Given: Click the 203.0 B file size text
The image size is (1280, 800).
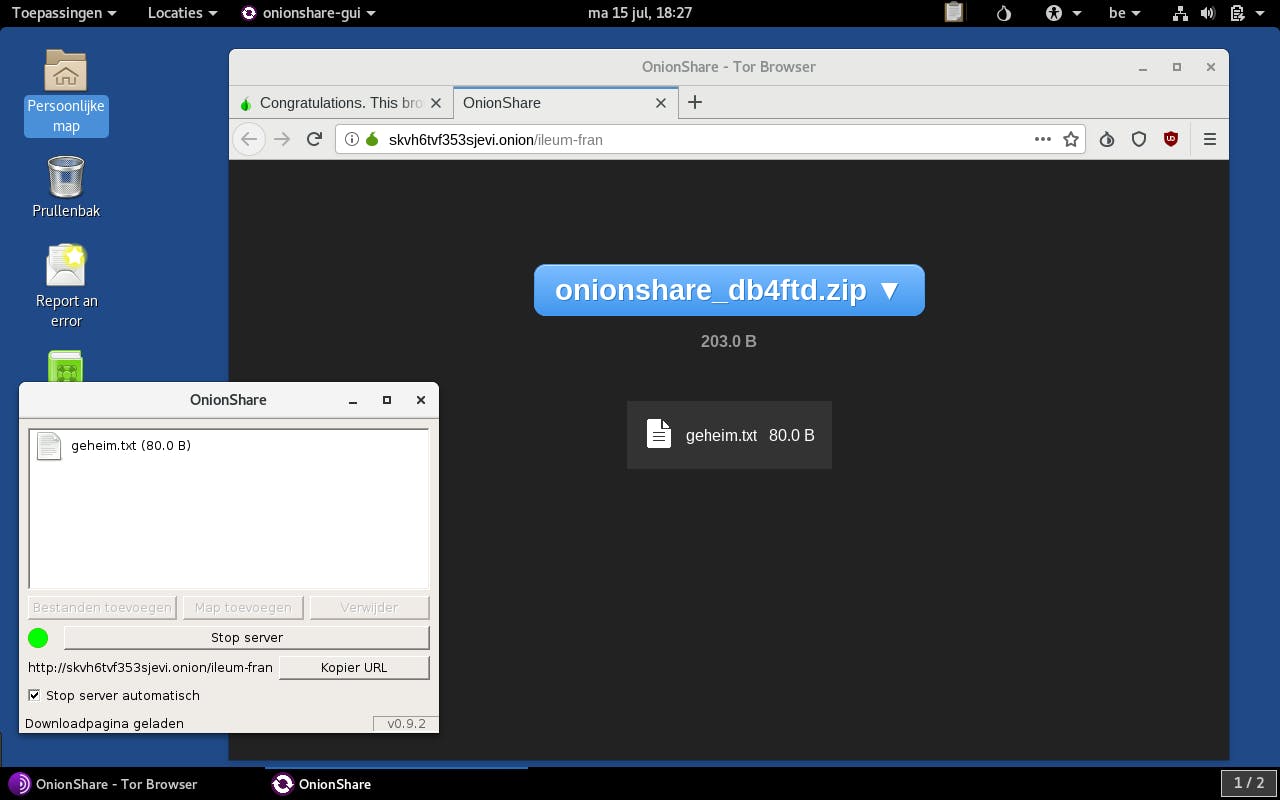Looking at the screenshot, I should pos(729,341).
